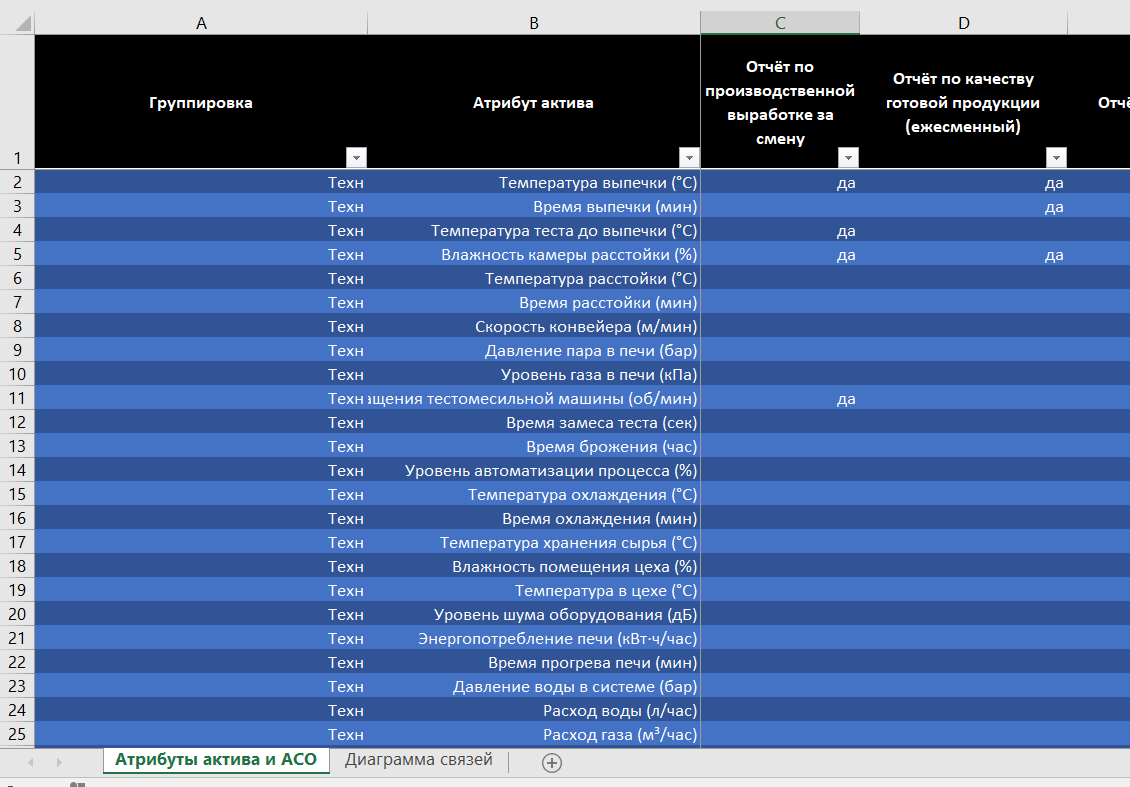Viewport: 1130px width, 787px height.
Task: Switch to Диаграмма связей sheet tab
Action: pos(418,760)
